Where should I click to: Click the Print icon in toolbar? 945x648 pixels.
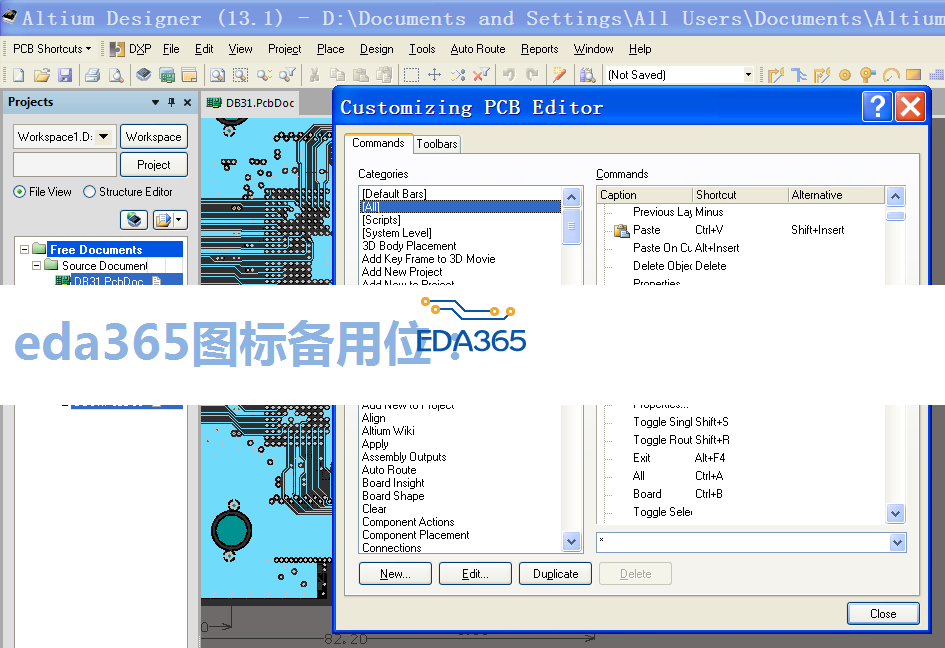[x=92, y=75]
